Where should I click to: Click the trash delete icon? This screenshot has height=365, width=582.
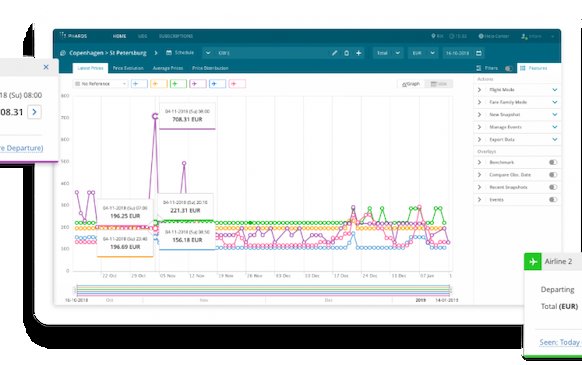tap(346, 53)
